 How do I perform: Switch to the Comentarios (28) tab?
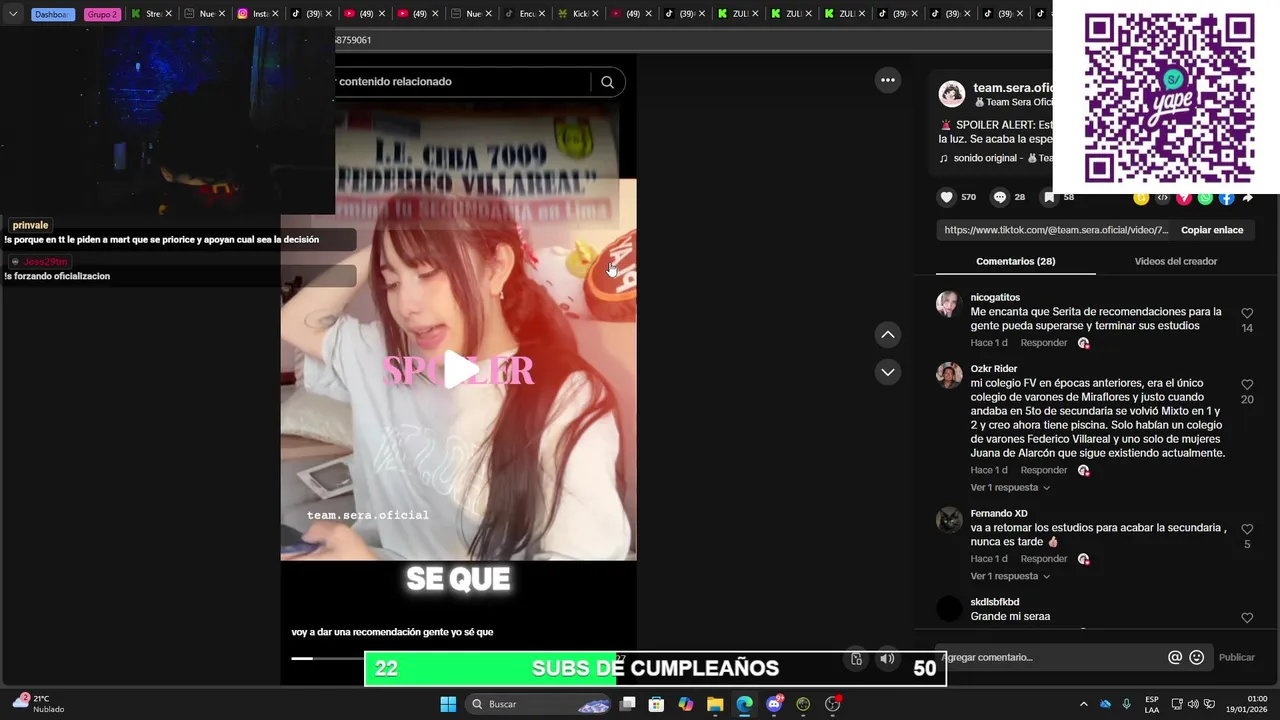(1015, 261)
